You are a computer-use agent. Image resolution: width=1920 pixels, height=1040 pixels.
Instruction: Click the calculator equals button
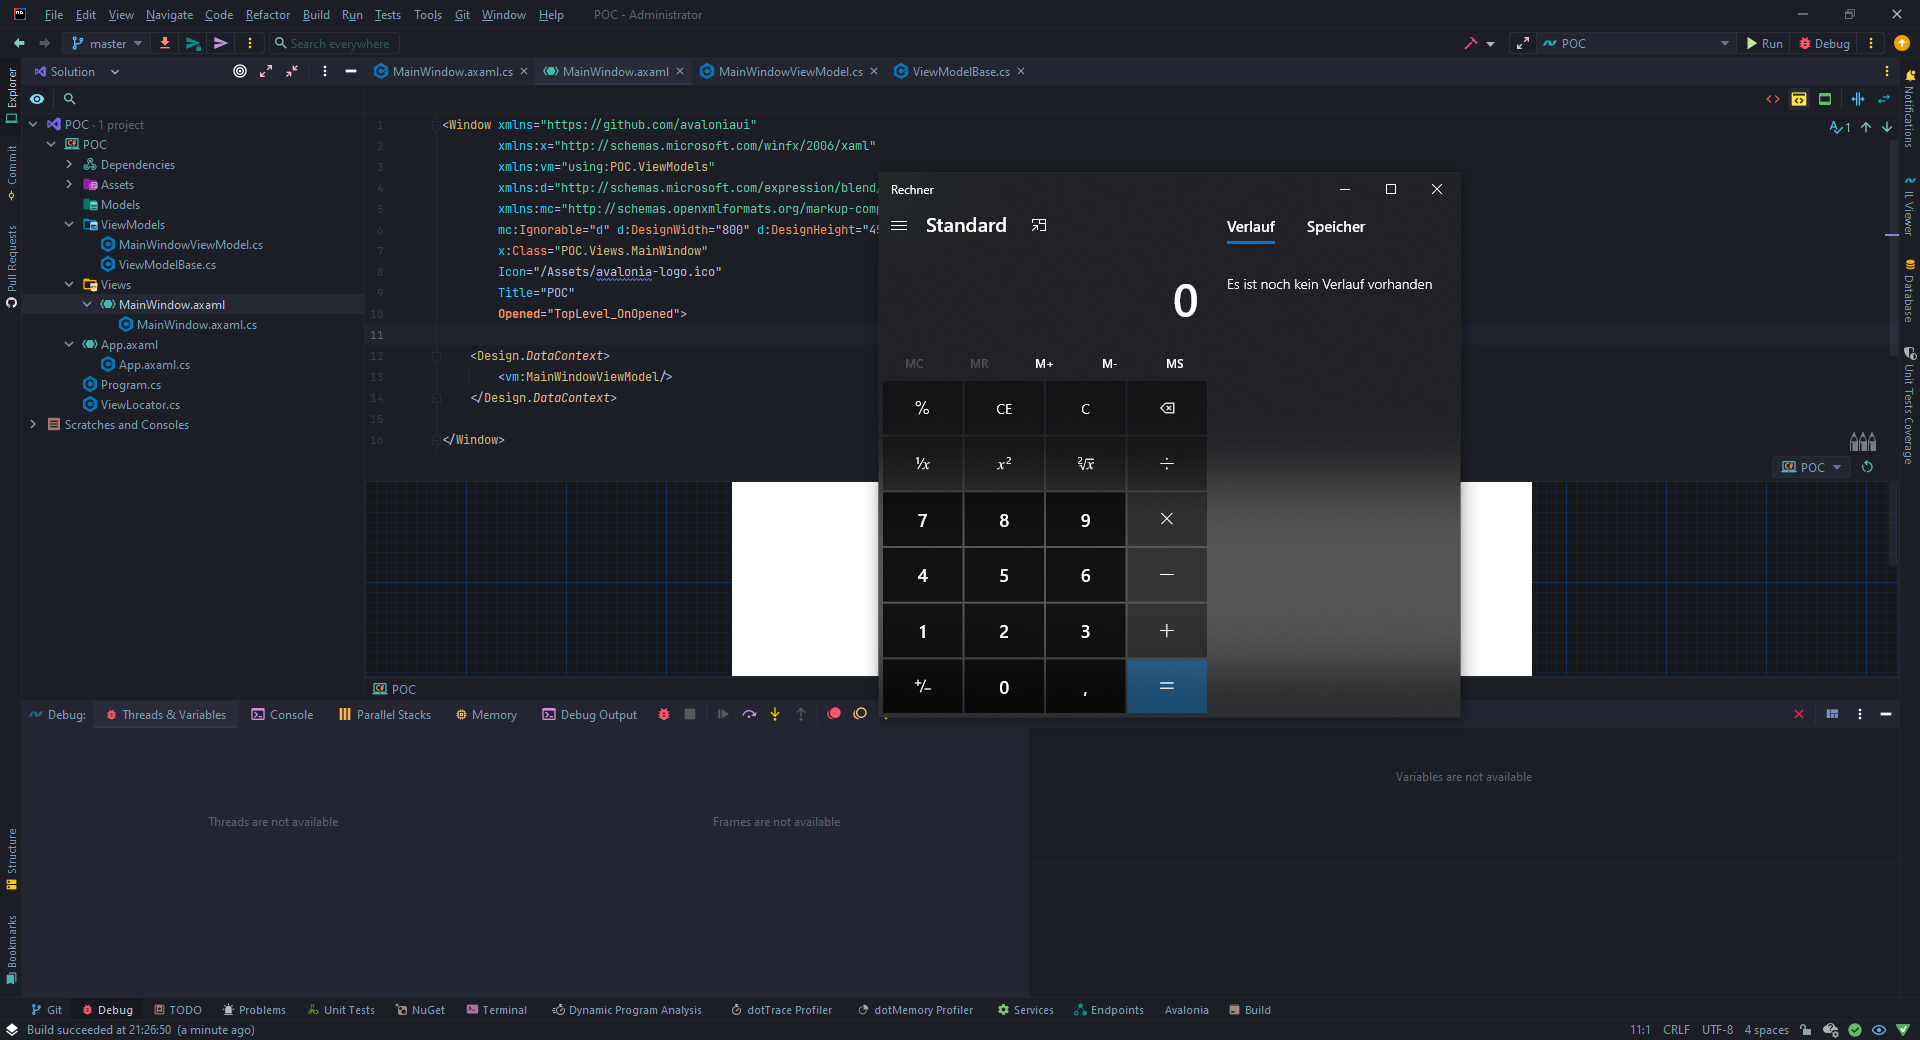1167,686
